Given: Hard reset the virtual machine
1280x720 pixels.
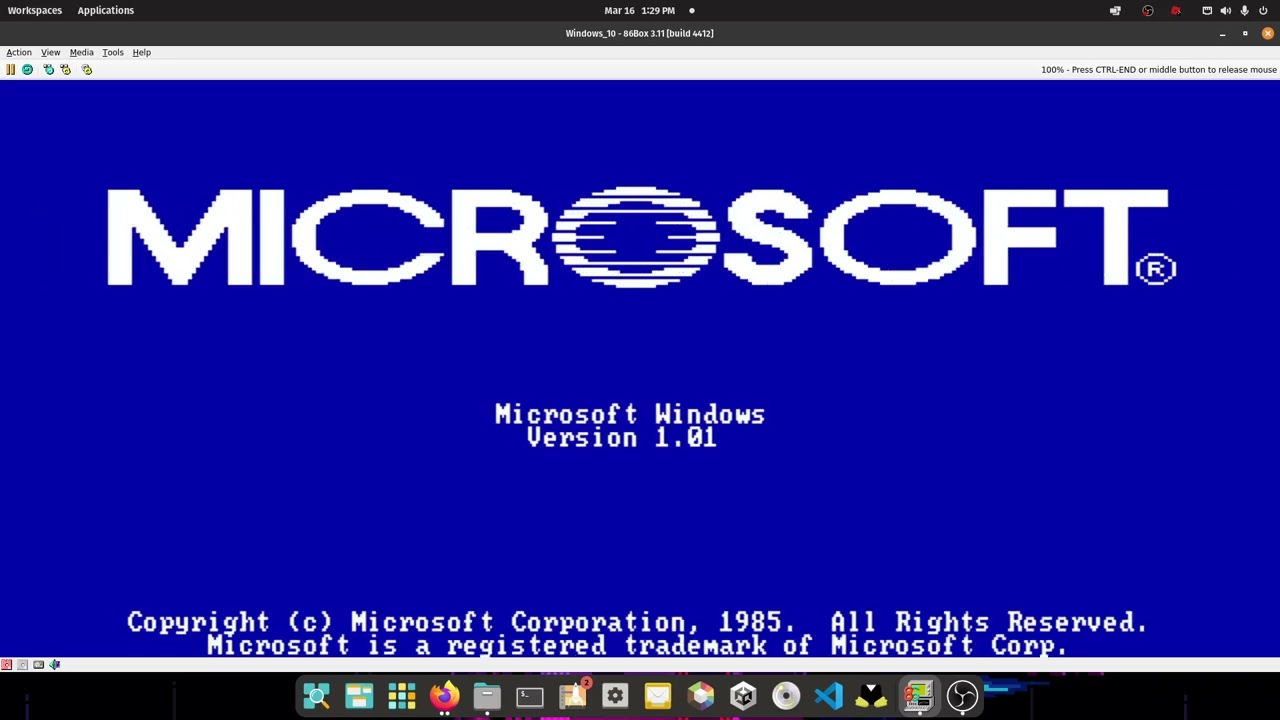Looking at the screenshot, I should [27, 69].
